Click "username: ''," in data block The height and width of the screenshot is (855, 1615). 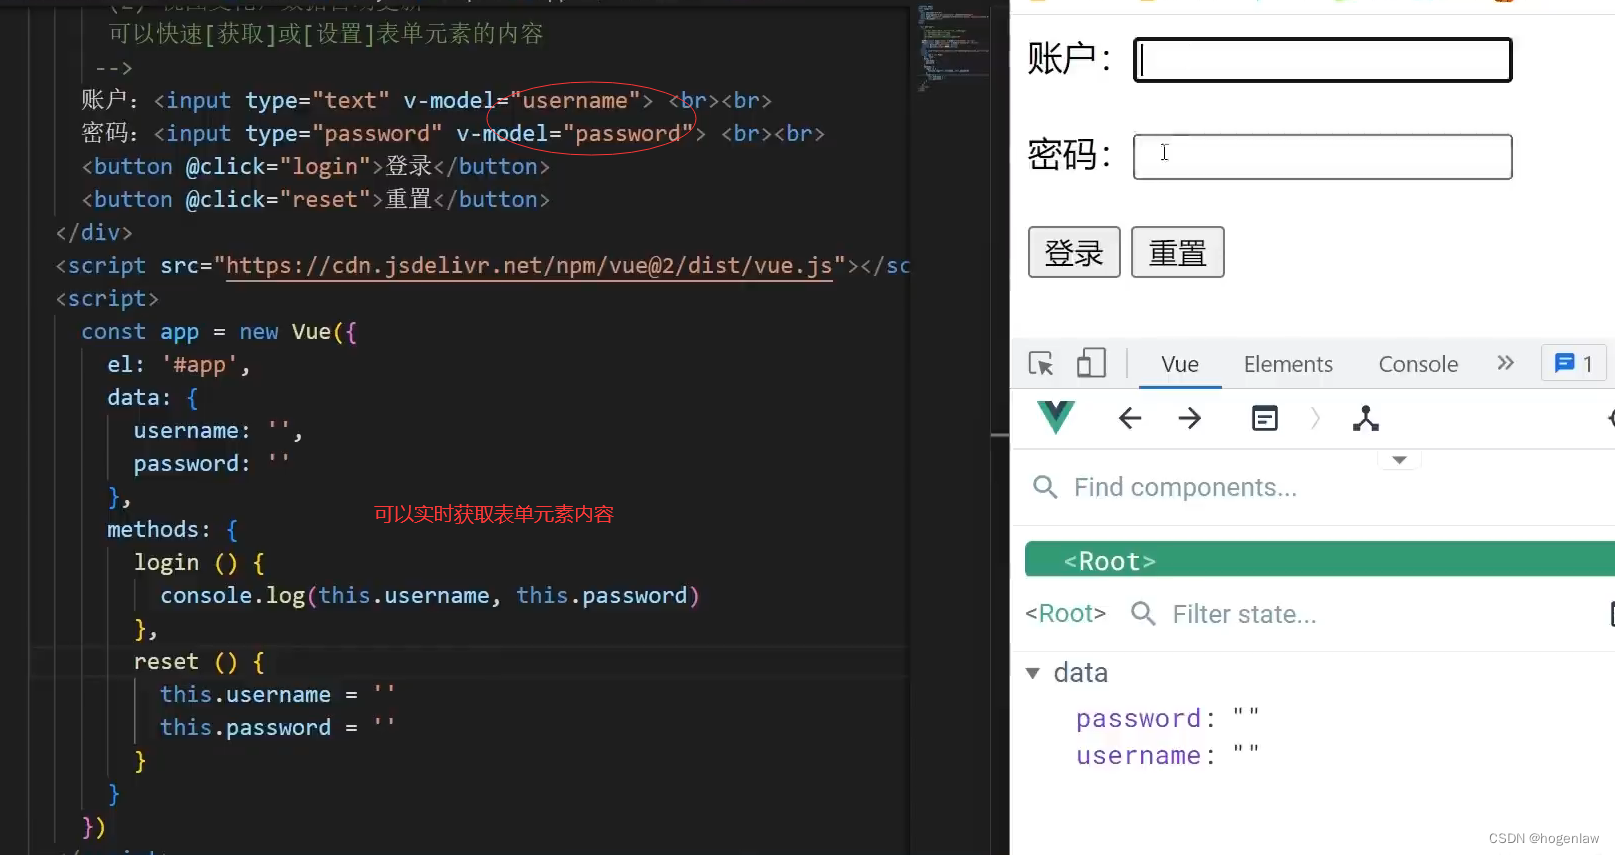point(217,431)
